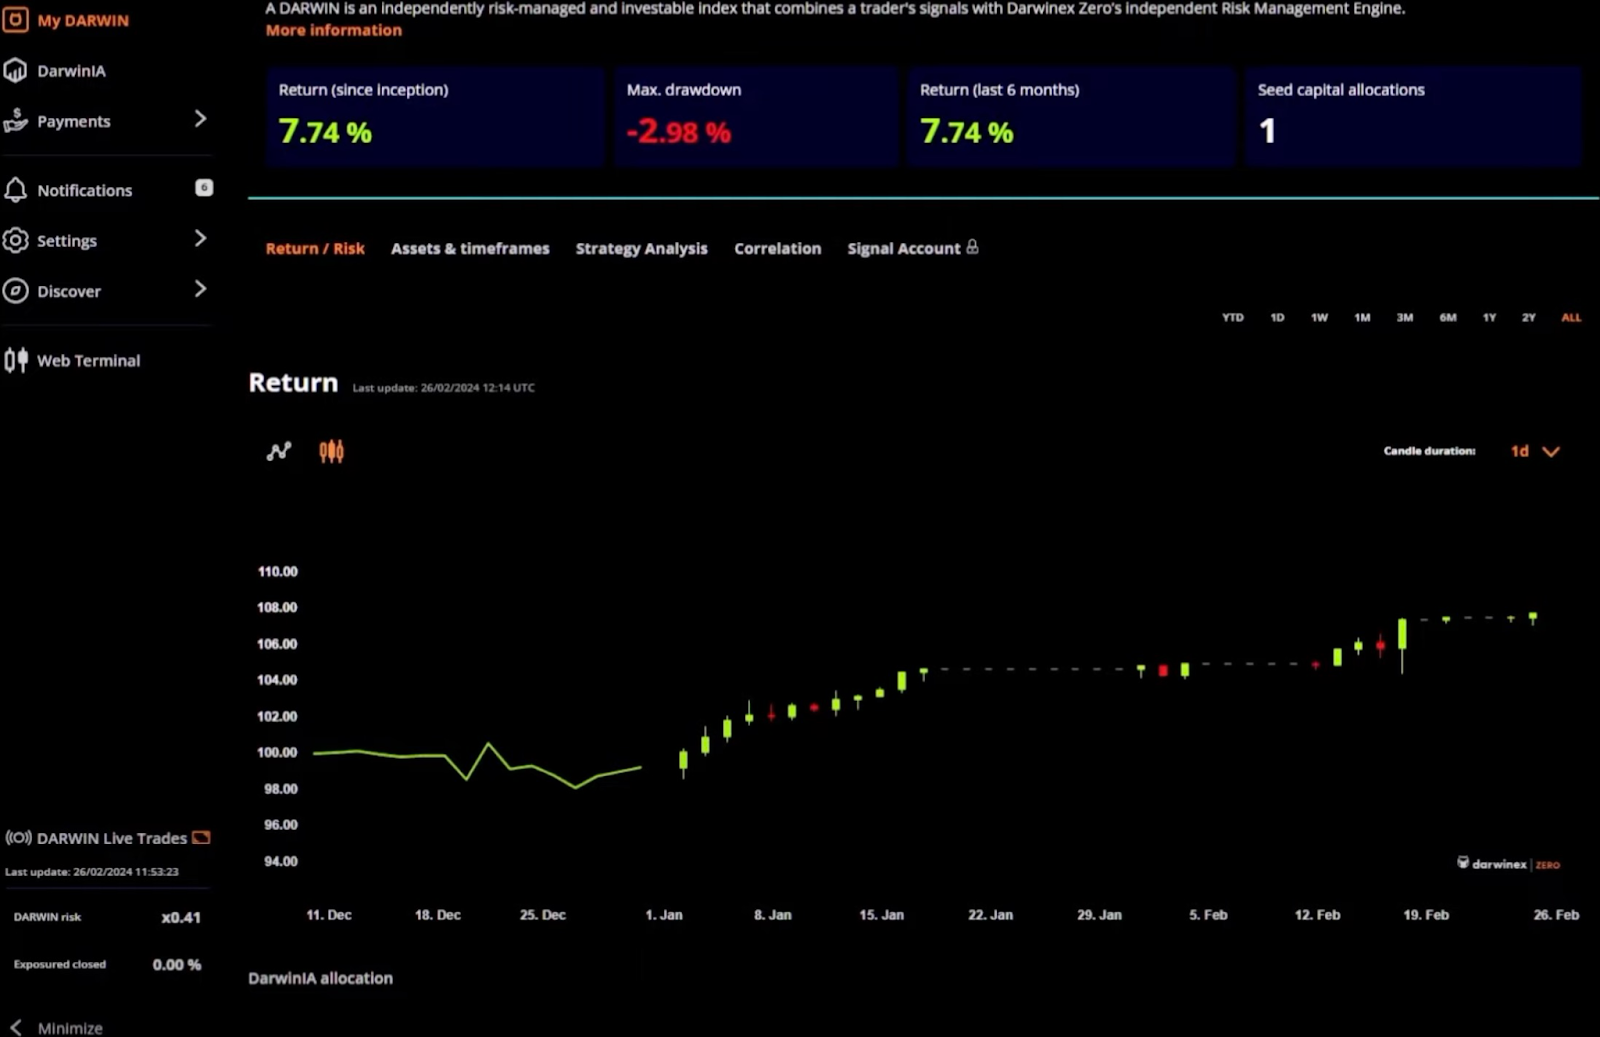Click the Return chart heading
Image resolution: width=1600 pixels, height=1037 pixels.
point(293,382)
